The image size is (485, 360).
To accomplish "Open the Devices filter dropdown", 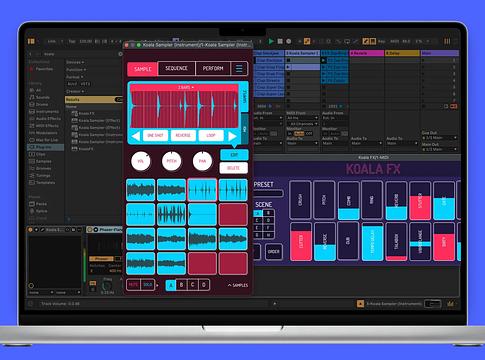I will pyautogui.click(x=75, y=62).
